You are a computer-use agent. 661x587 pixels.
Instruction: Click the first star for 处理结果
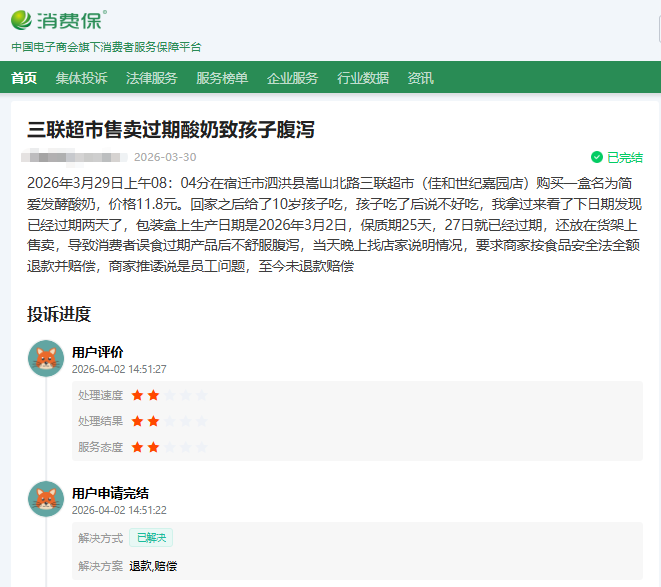pyautogui.click(x=138, y=421)
